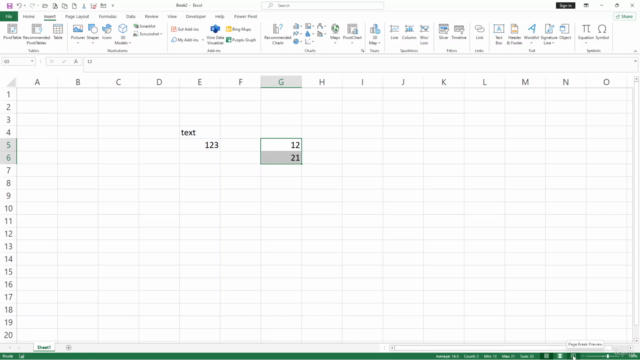
Task: Customize Quick Access Toolbar dropdown arrow
Action: click(x=113, y=6)
